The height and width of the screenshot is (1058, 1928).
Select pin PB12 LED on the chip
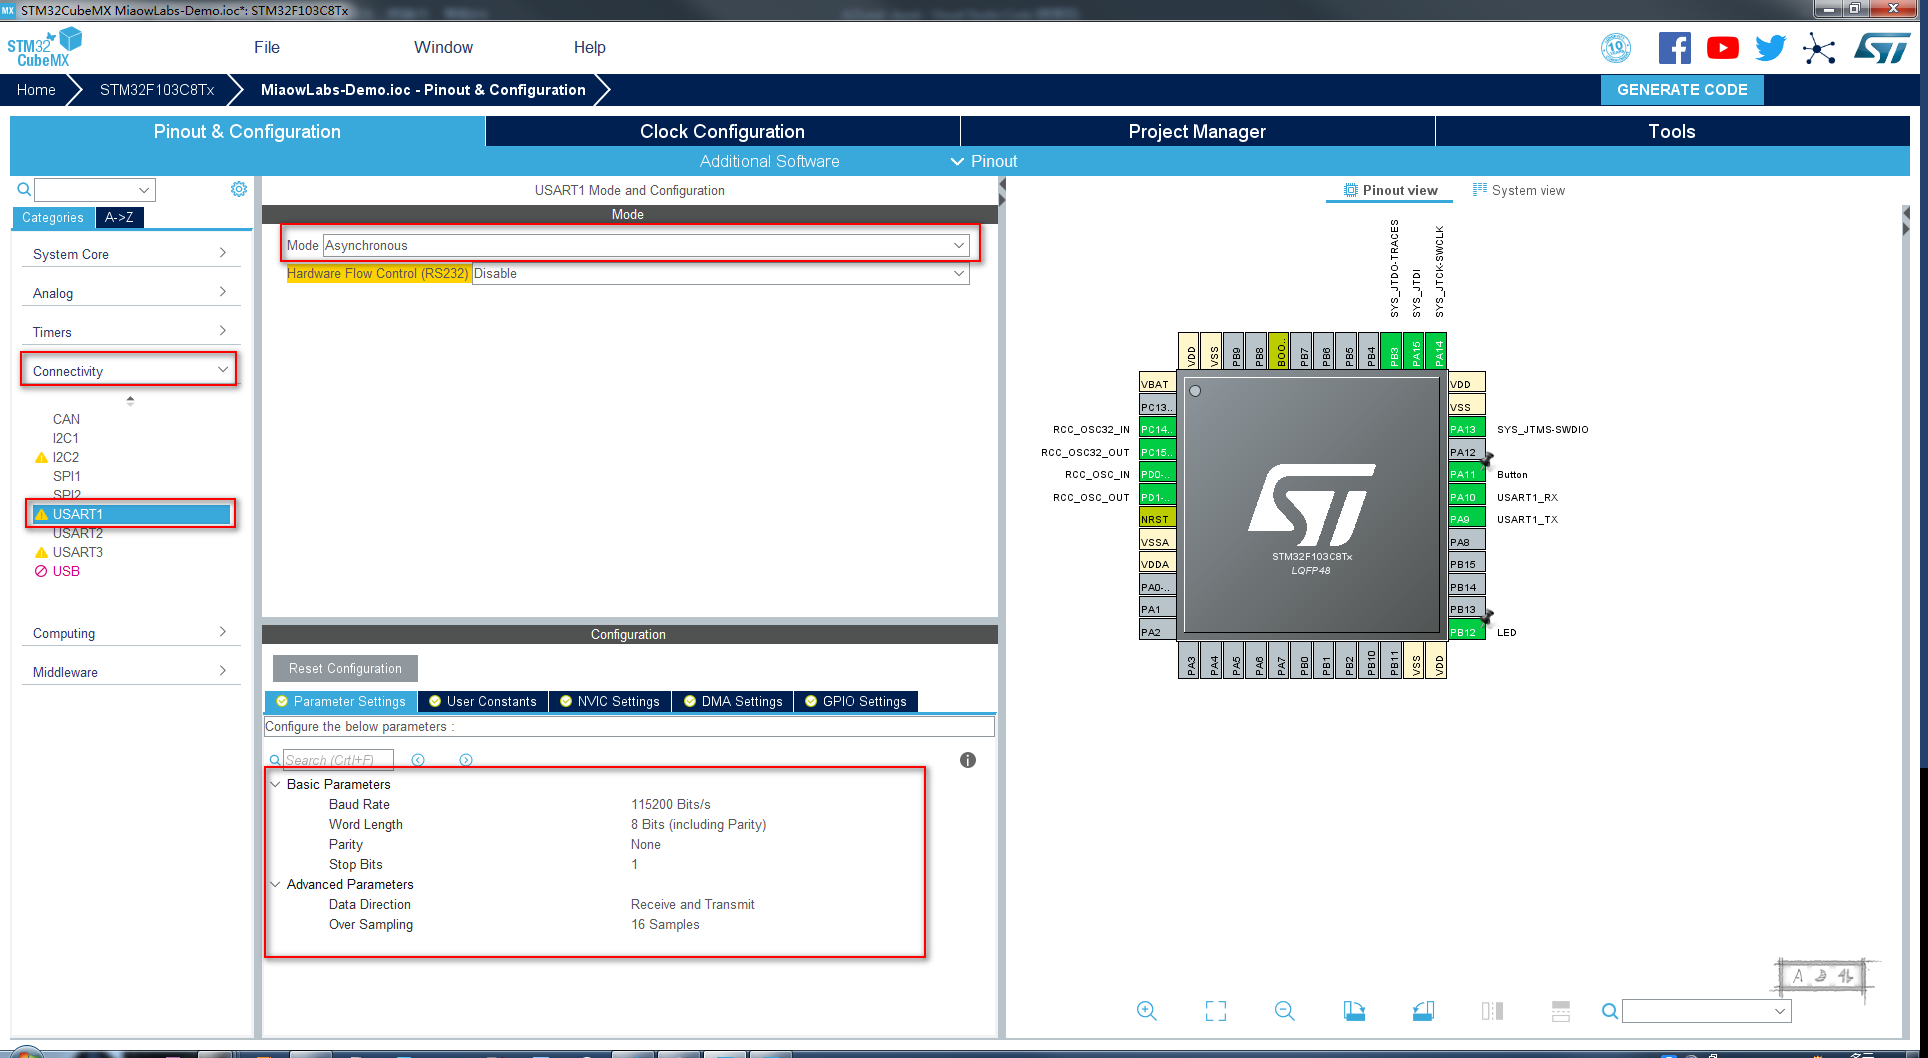point(1466,632)
